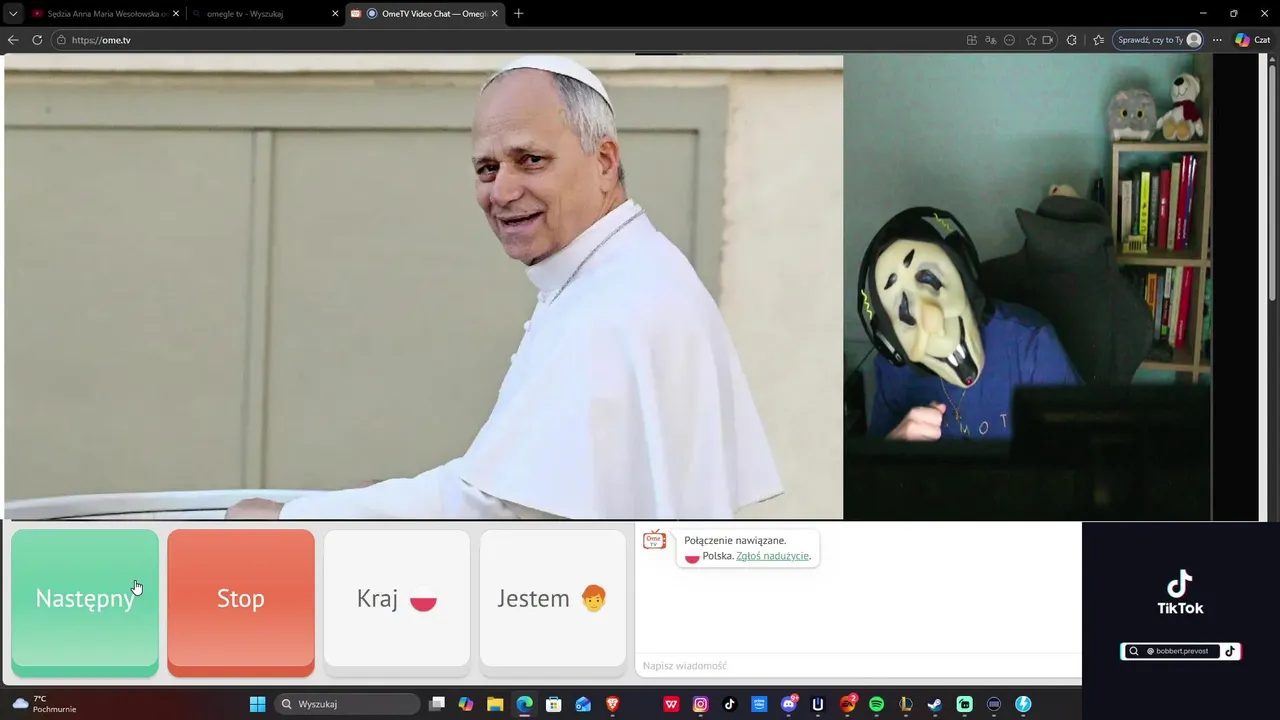Open the Copilot Czat button
Viewport: 1280px width, 720px height.
1254,40
